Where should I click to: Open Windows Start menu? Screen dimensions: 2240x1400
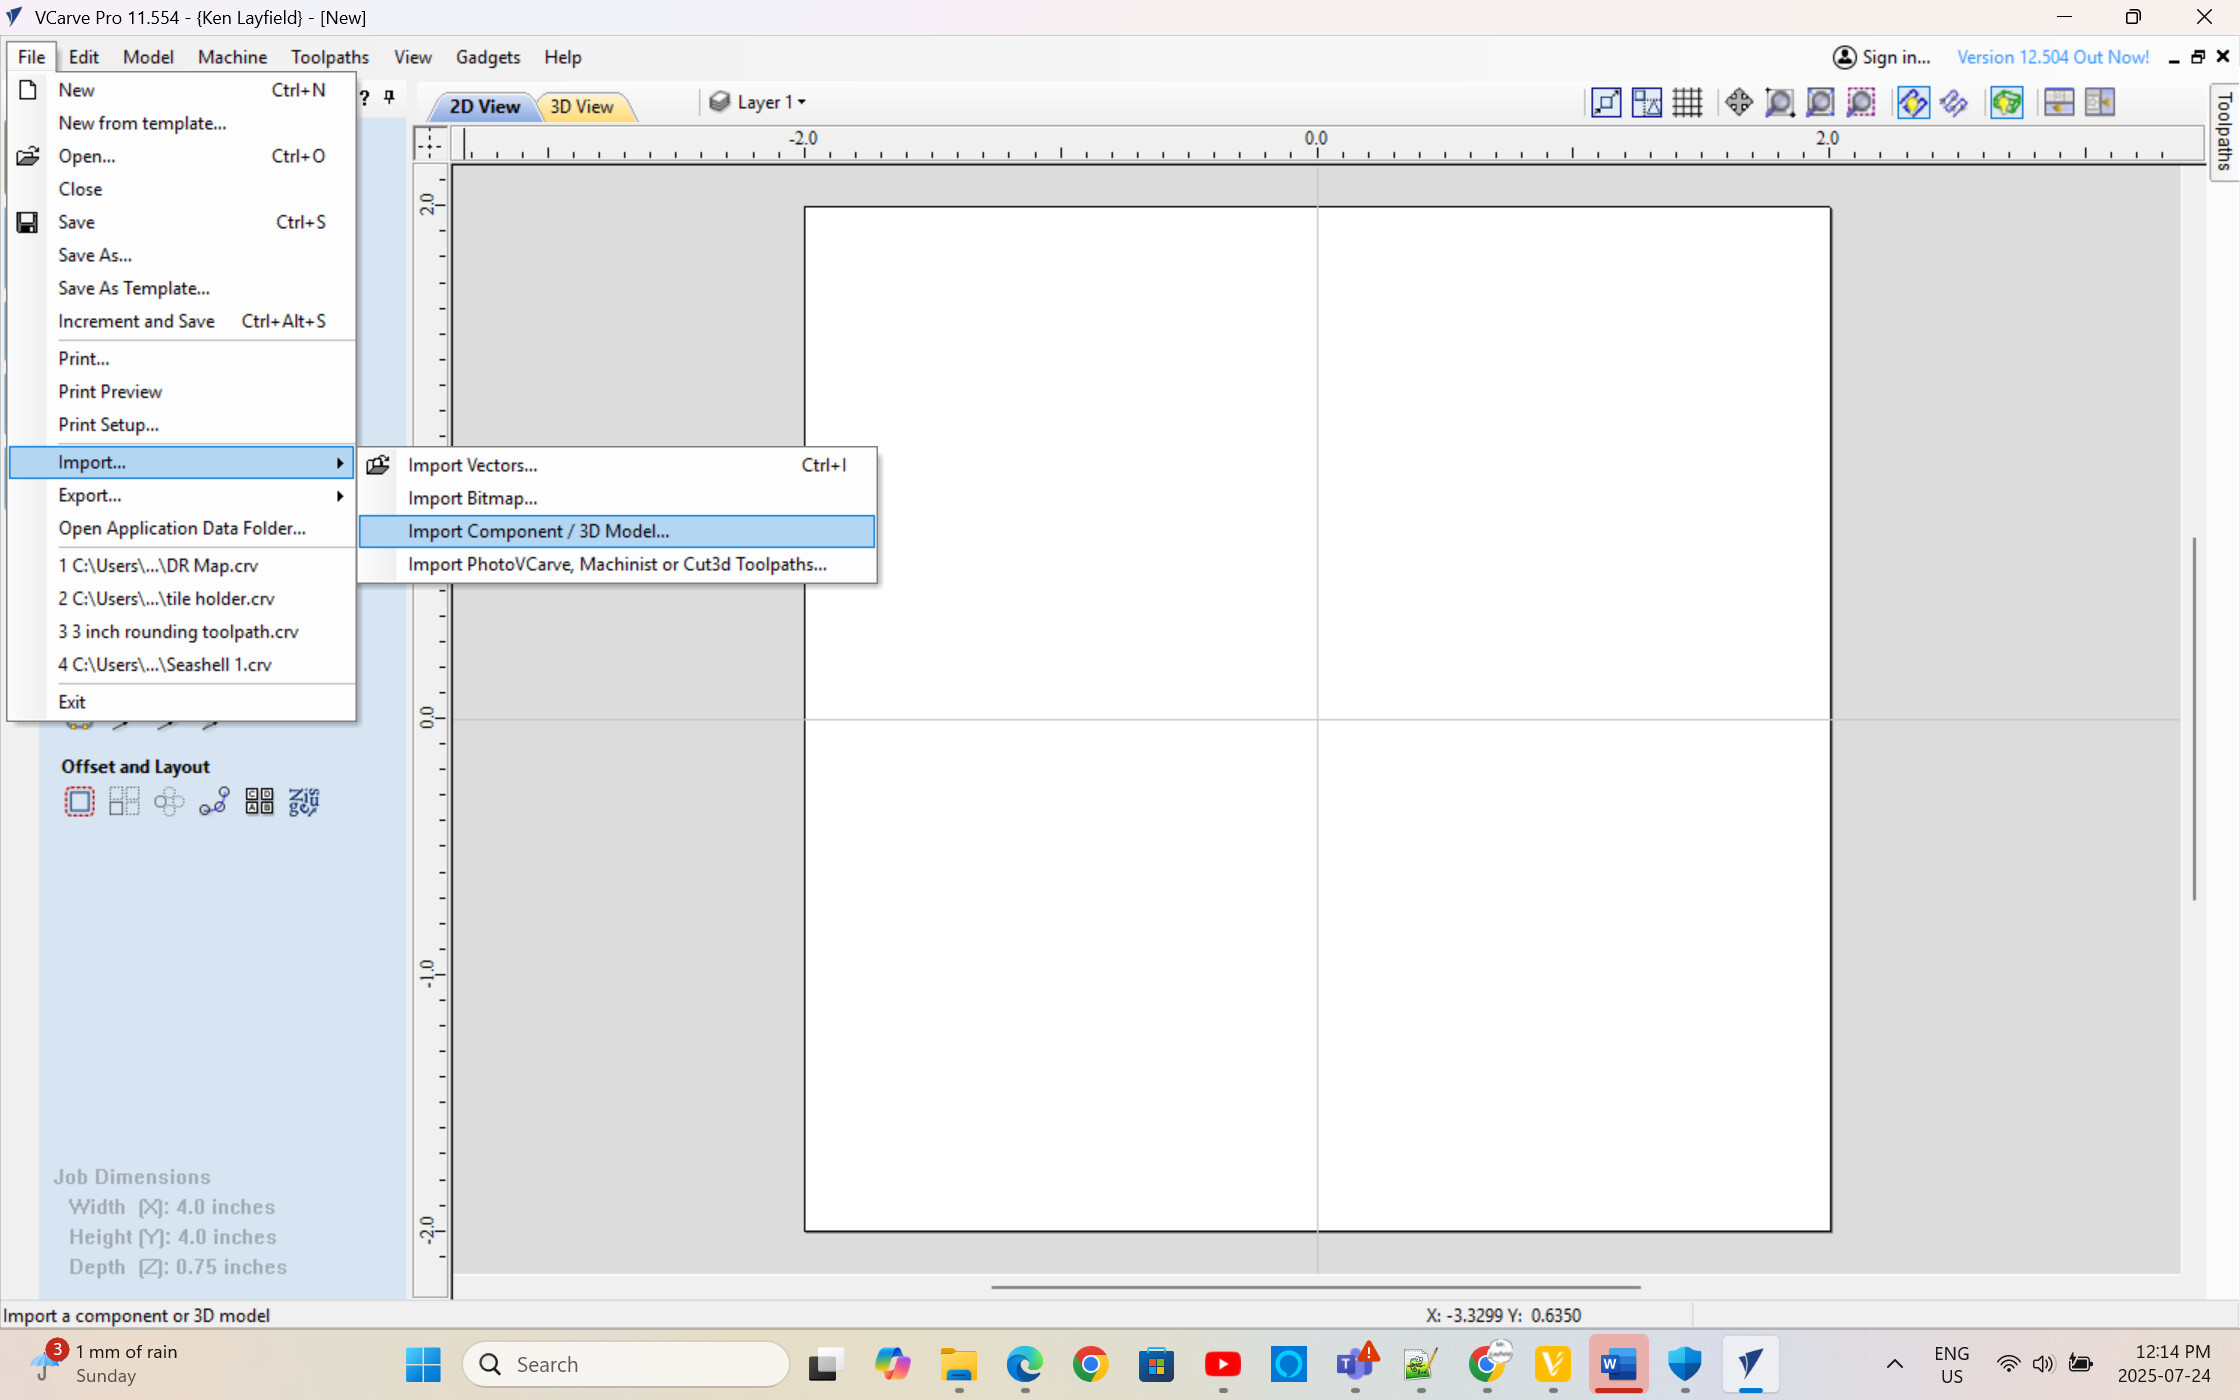coord(423,1364)
